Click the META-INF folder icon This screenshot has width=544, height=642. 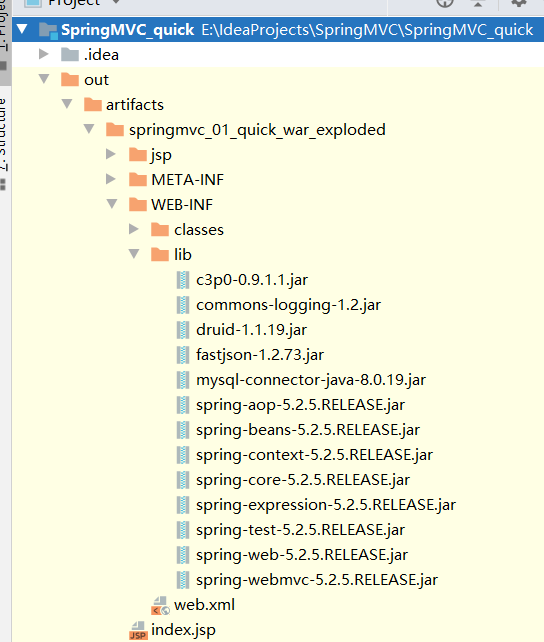(x=138, y=179)
